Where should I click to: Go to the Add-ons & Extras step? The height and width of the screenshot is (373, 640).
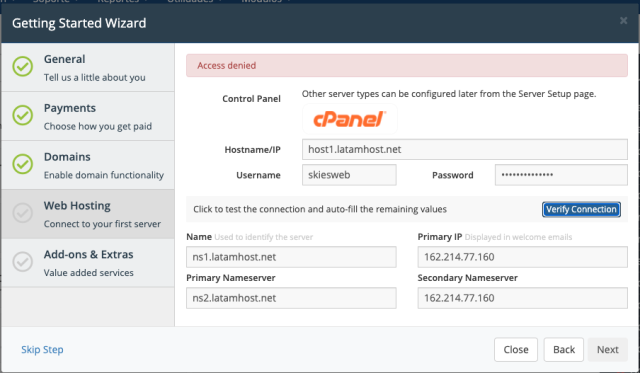click(88, 263)
